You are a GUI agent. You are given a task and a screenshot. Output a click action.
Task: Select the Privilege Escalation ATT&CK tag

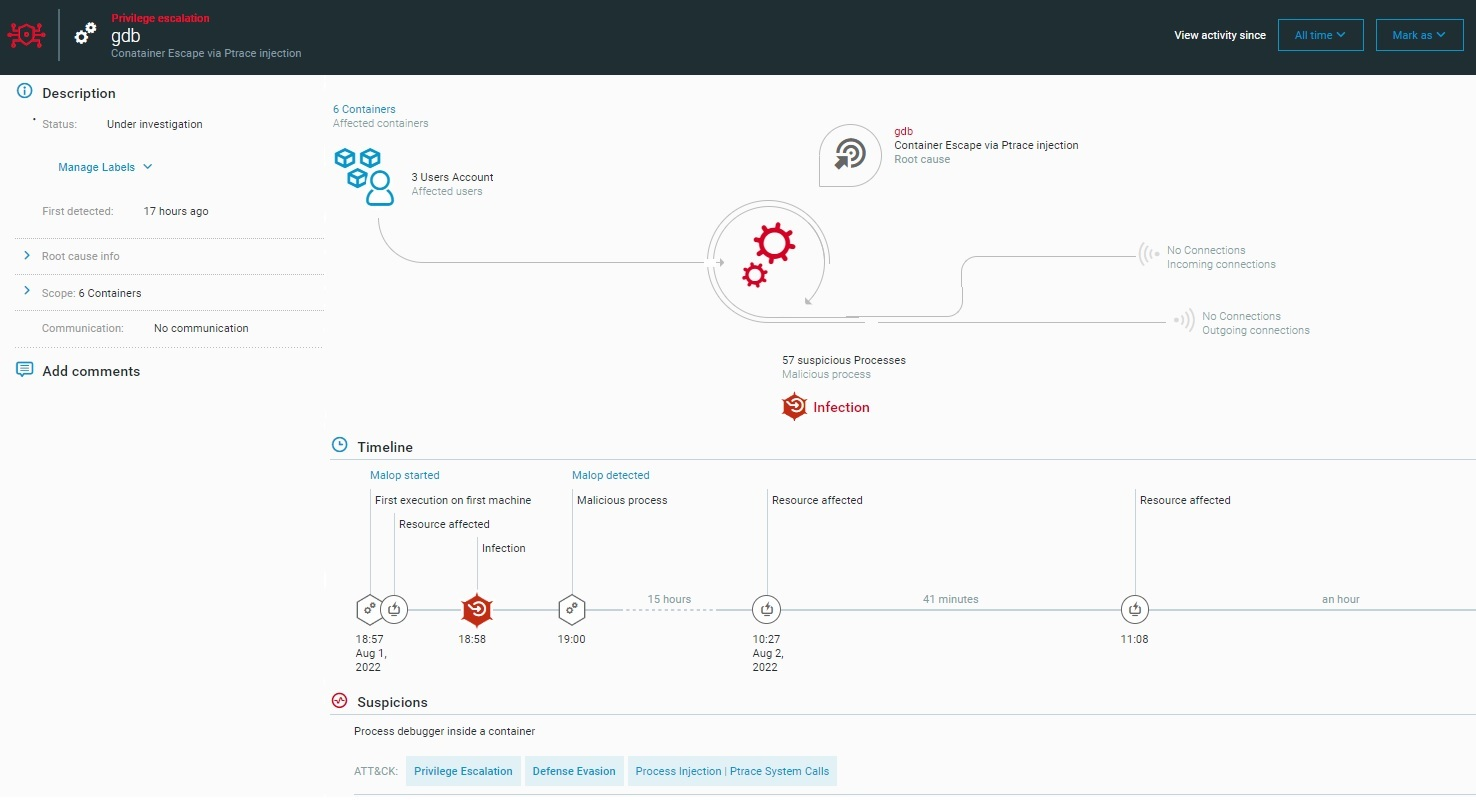463,771
